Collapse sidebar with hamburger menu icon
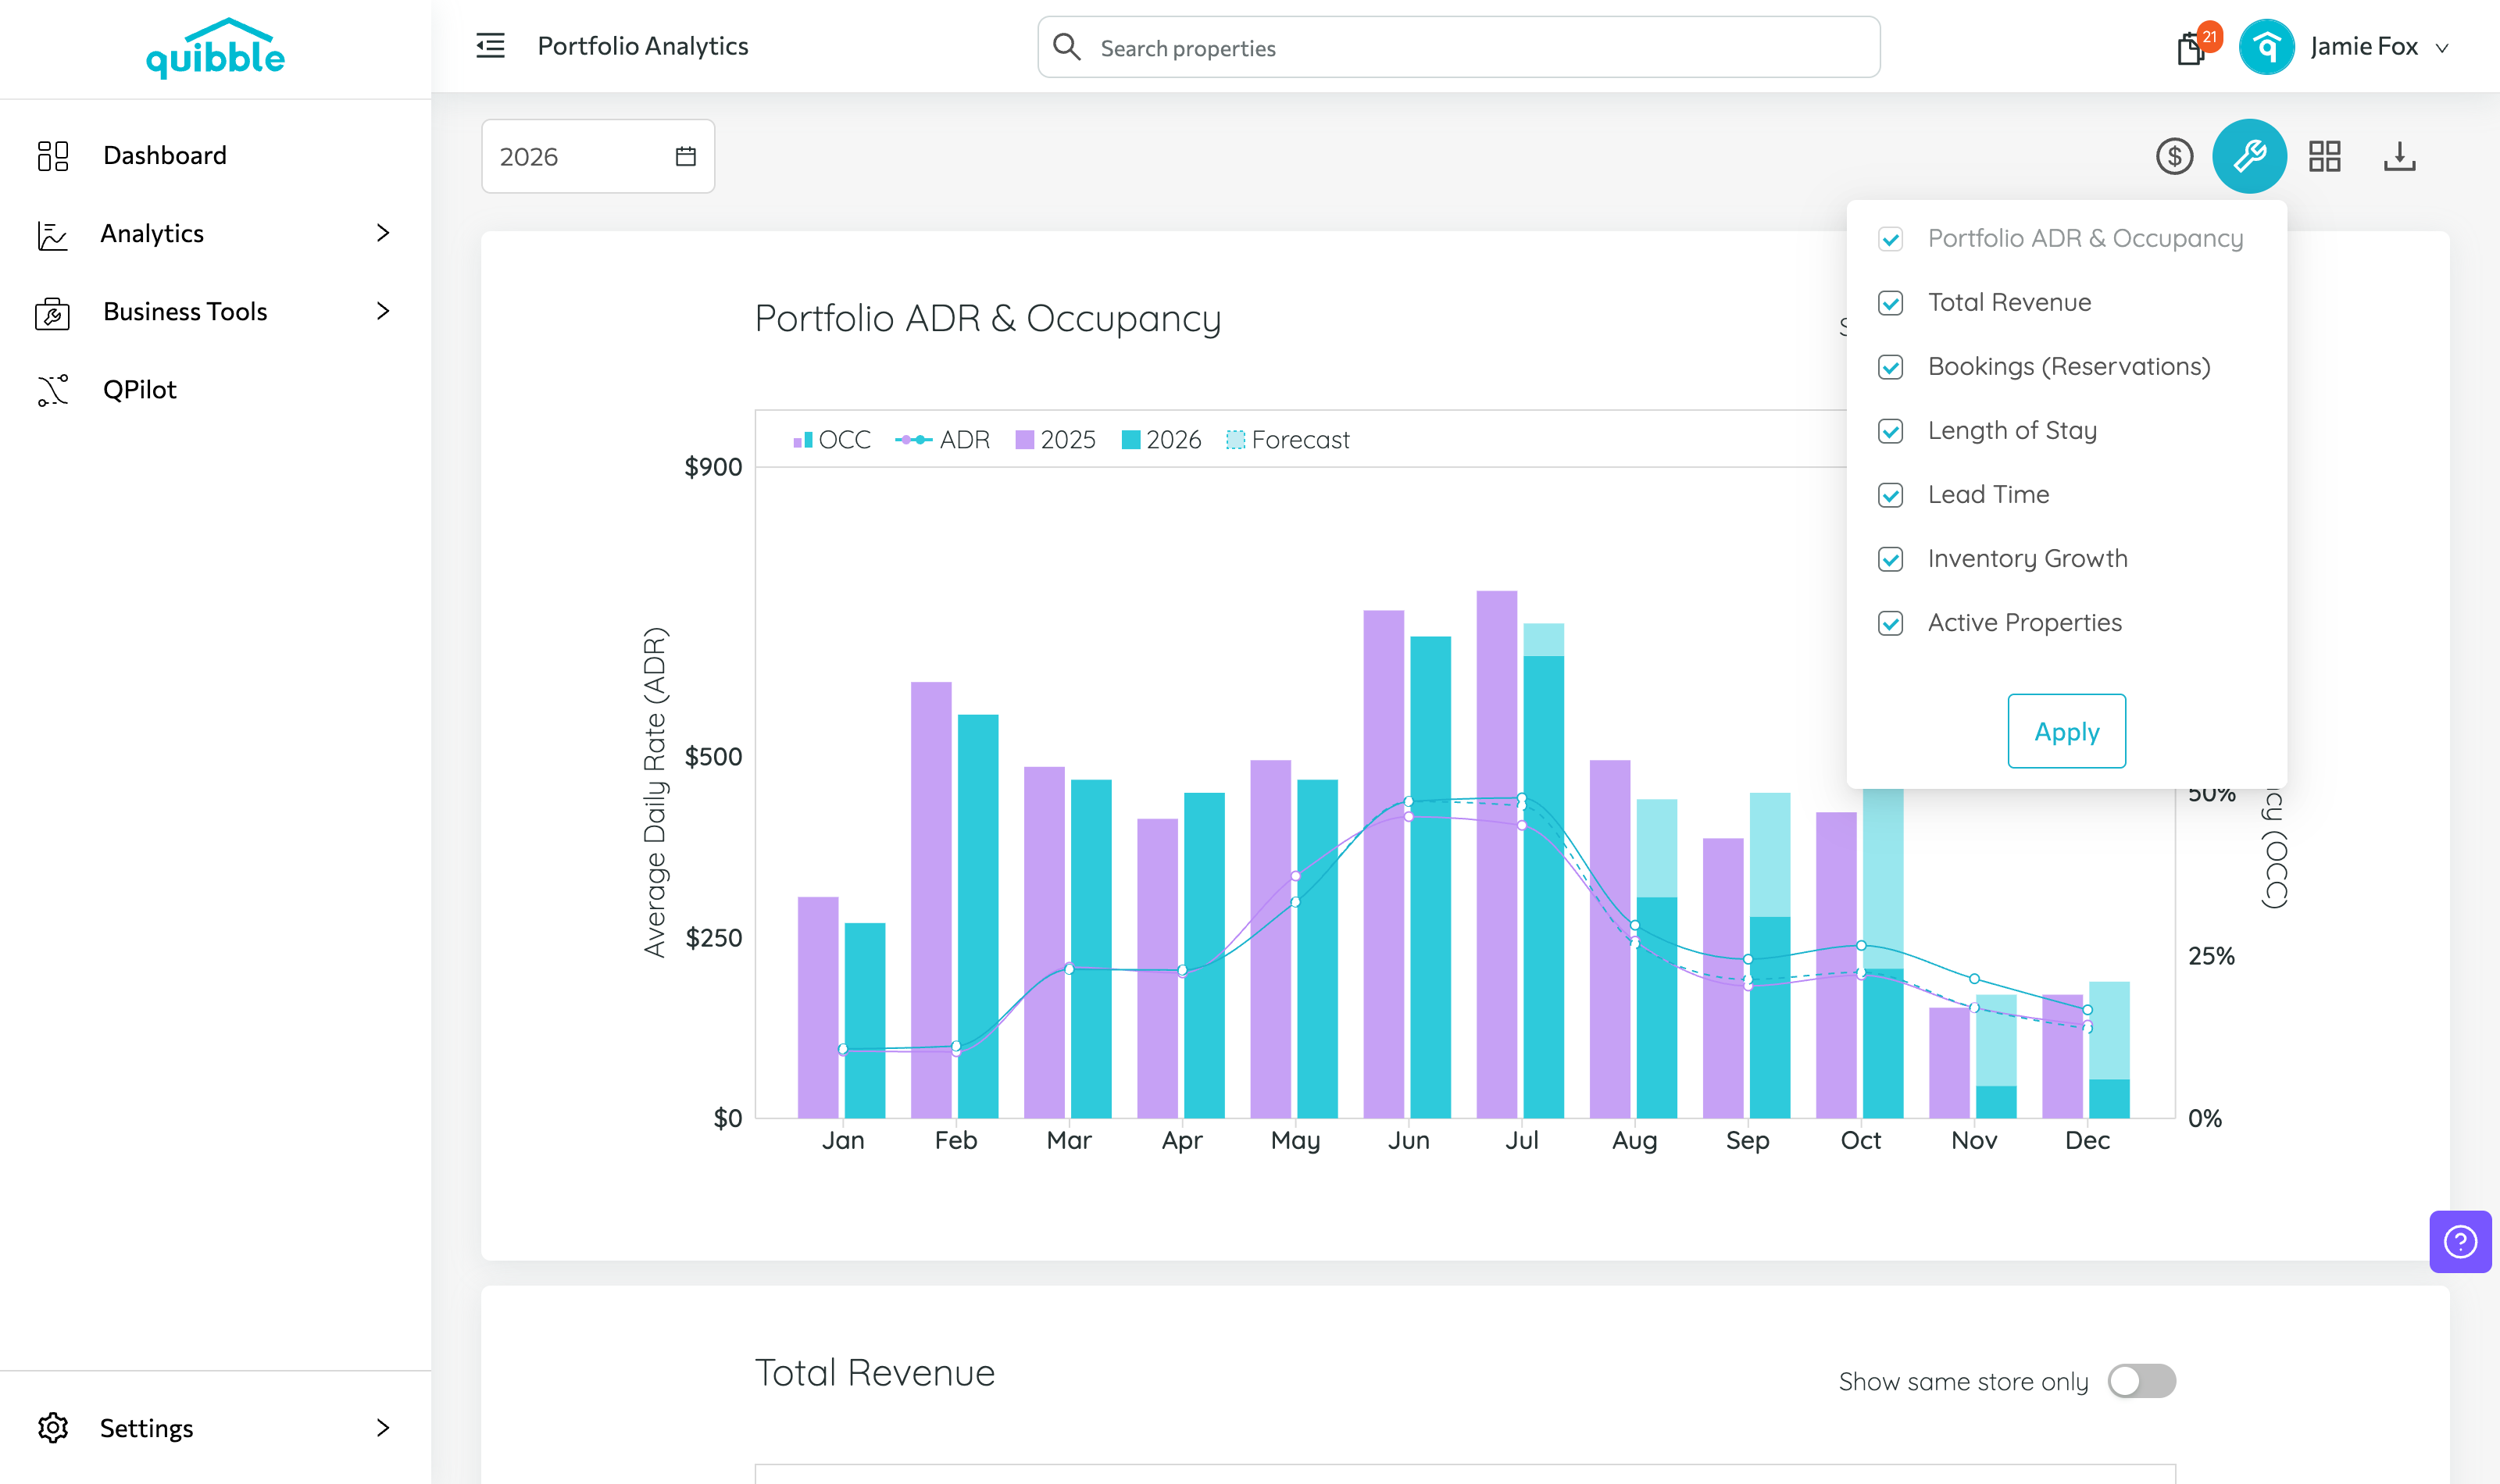This screenshot has width=2500, height=1484. click(490, 46)
